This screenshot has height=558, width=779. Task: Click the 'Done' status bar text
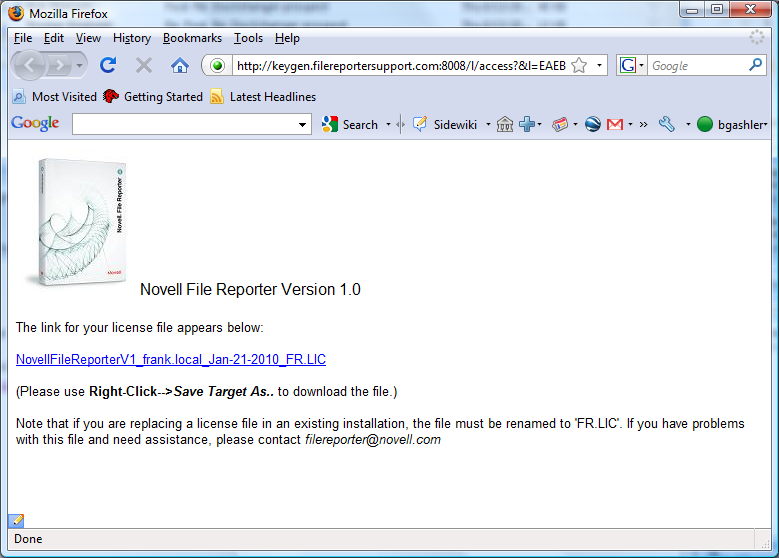click(x=28, y=539)
